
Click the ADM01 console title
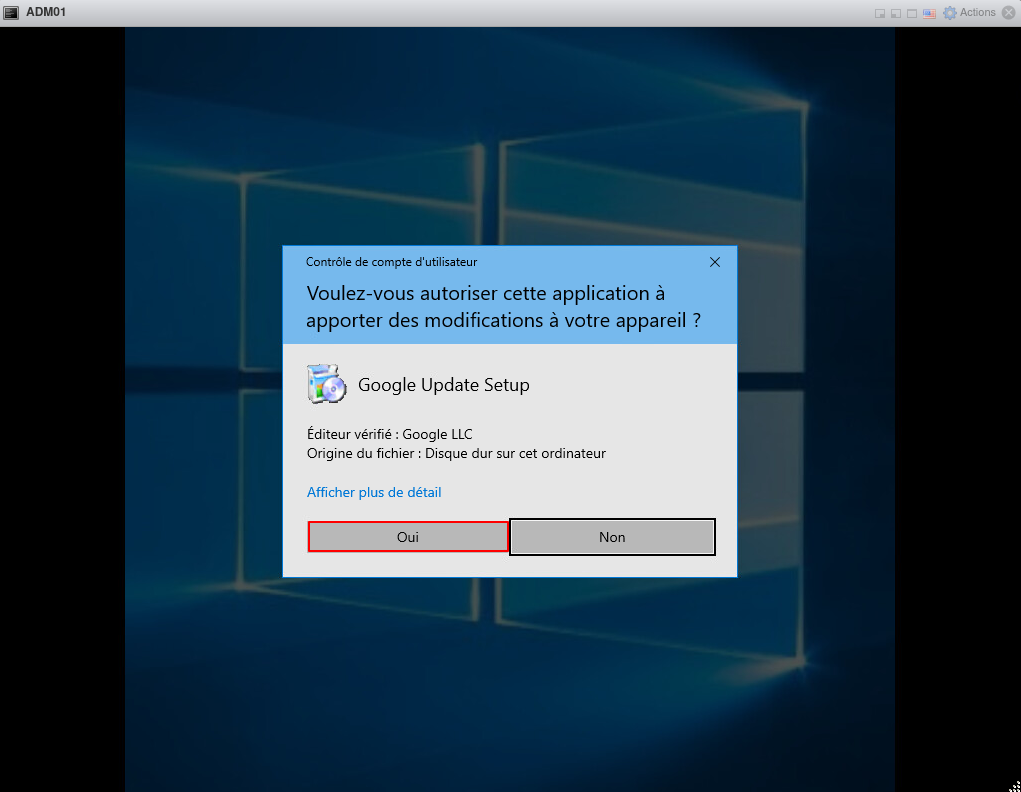click(x=46, y=13)
